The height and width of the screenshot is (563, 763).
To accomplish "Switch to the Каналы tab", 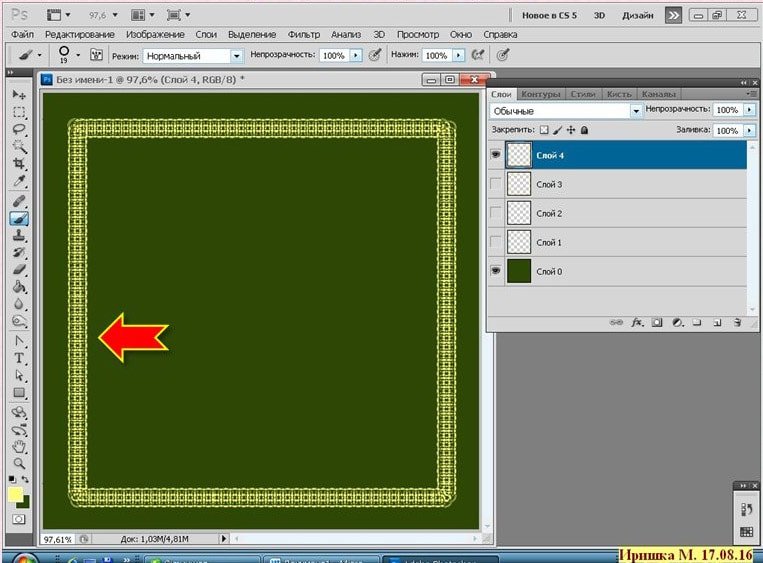I will 657,94.
